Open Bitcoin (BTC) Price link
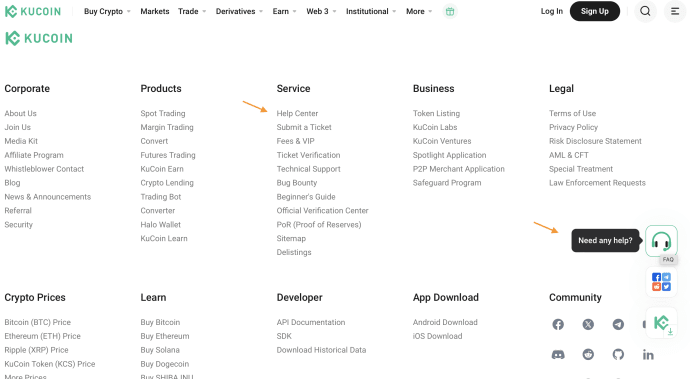Screen dimensions: 690x379 37,322
